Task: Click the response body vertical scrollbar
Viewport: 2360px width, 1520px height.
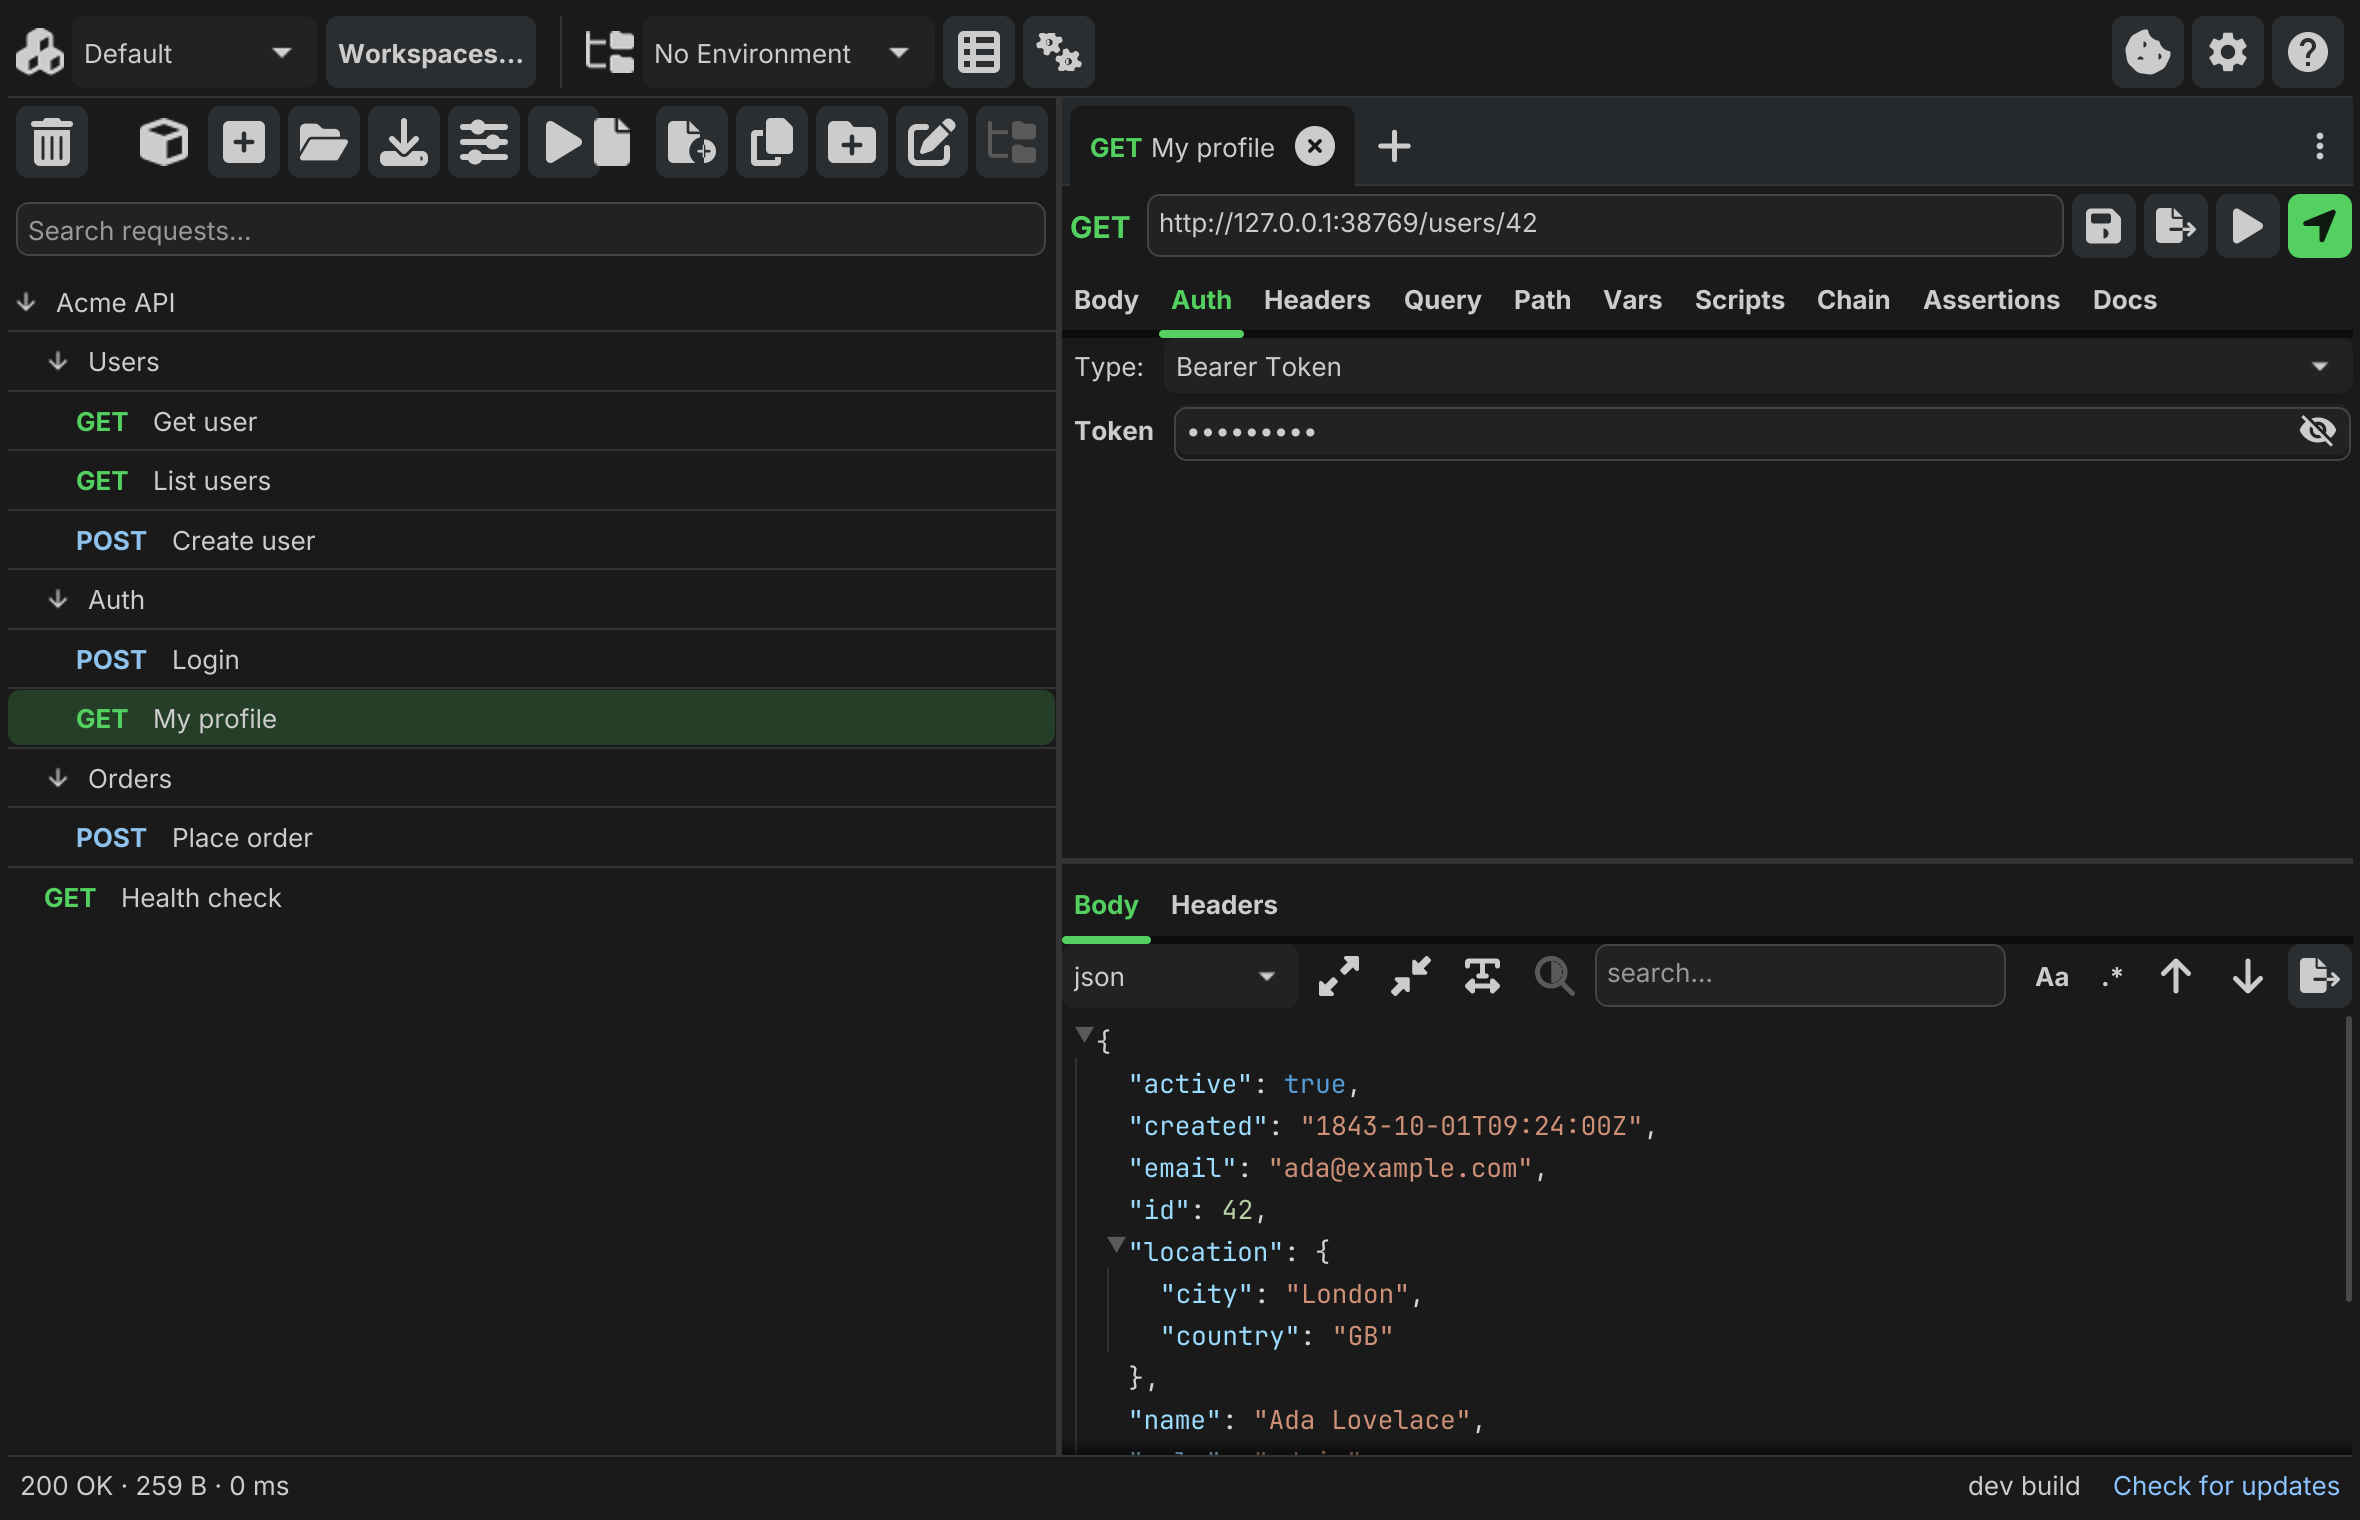Action: [2347, 1160]
